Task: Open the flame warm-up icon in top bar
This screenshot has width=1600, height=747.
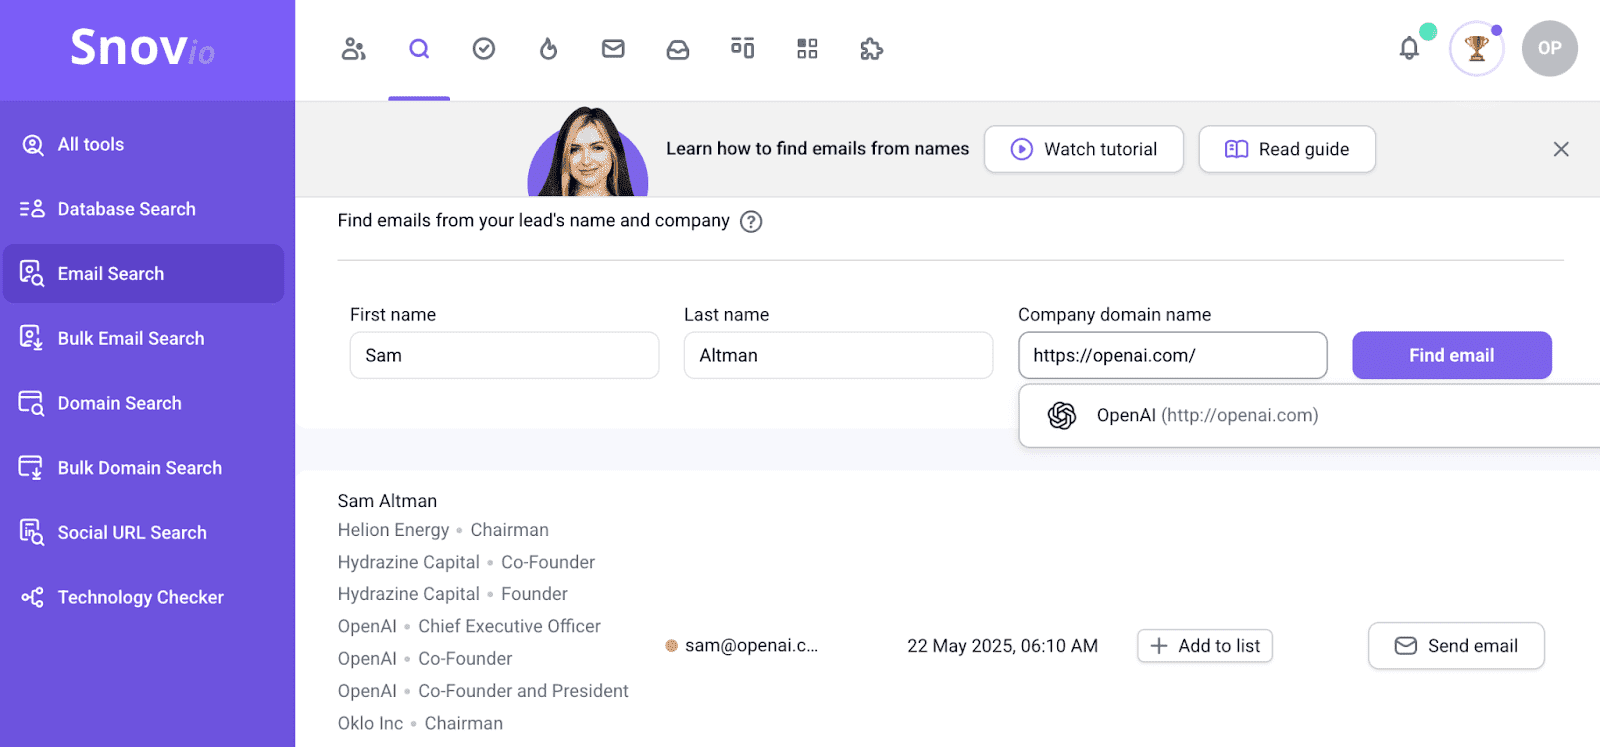Action: tap(548, 49)
